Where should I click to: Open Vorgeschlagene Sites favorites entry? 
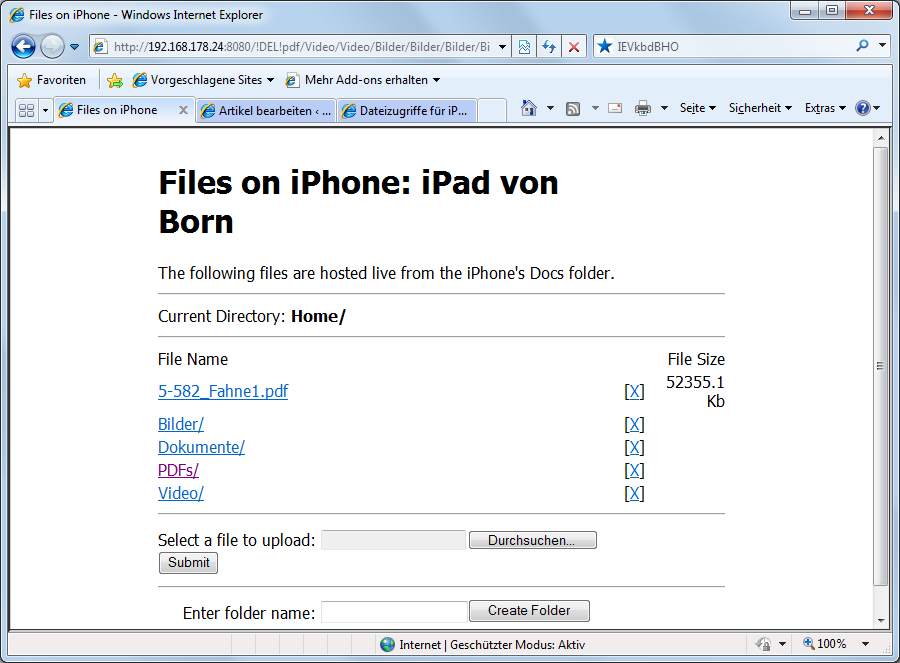tap(203, 80)
